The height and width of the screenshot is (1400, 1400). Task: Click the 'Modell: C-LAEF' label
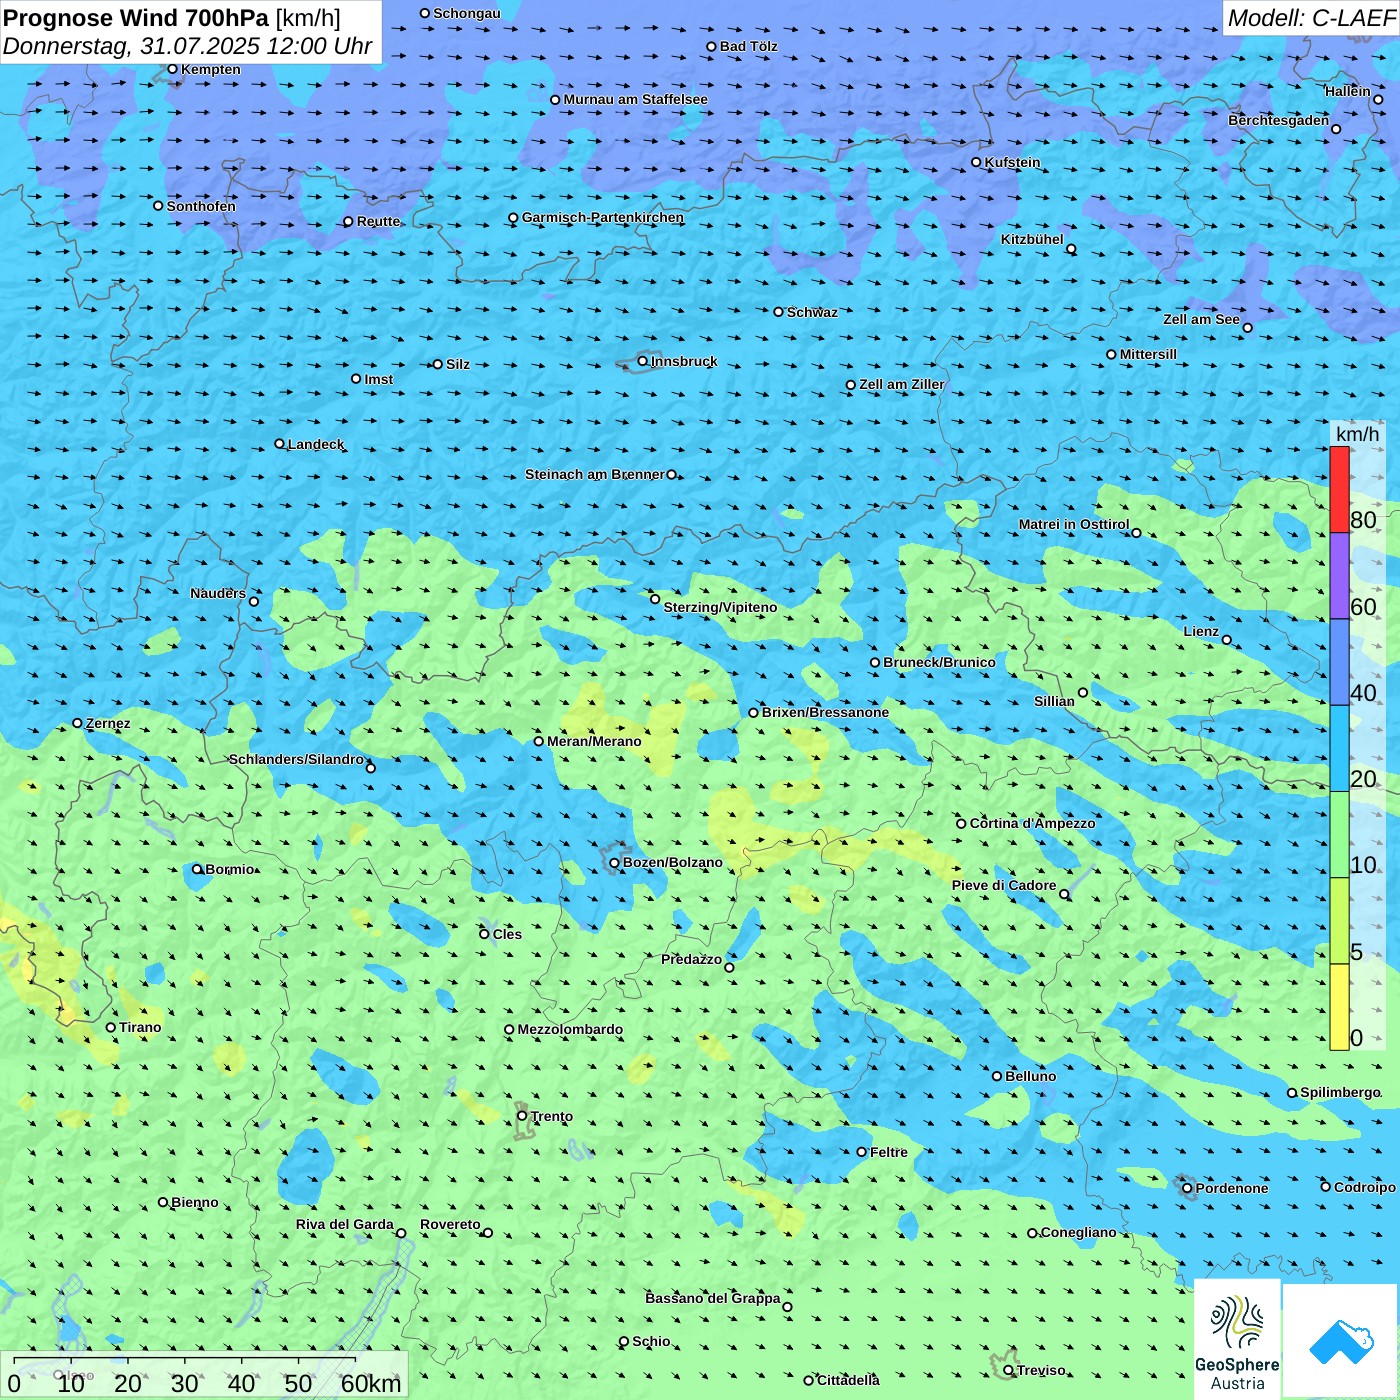point(1311,18)
